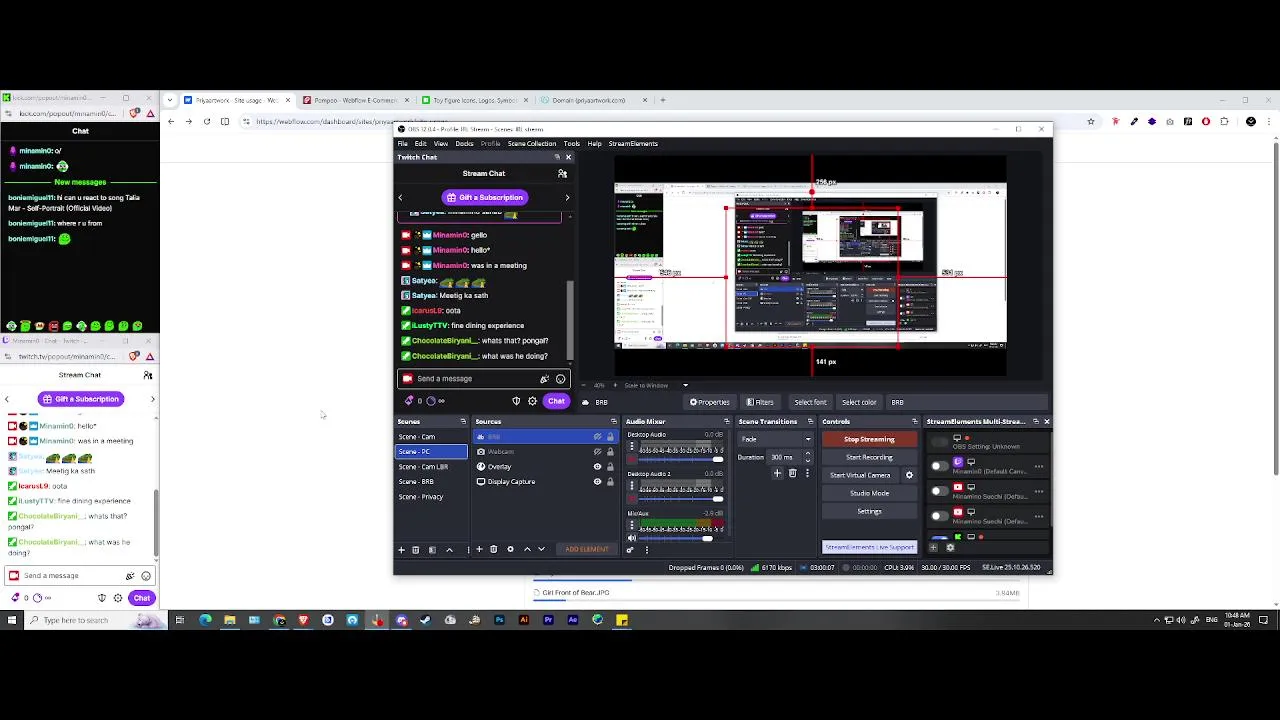The height and width of the screenshot is (720, 1280).
Task: Open source Properties button
Action: [x=710, y=402]
